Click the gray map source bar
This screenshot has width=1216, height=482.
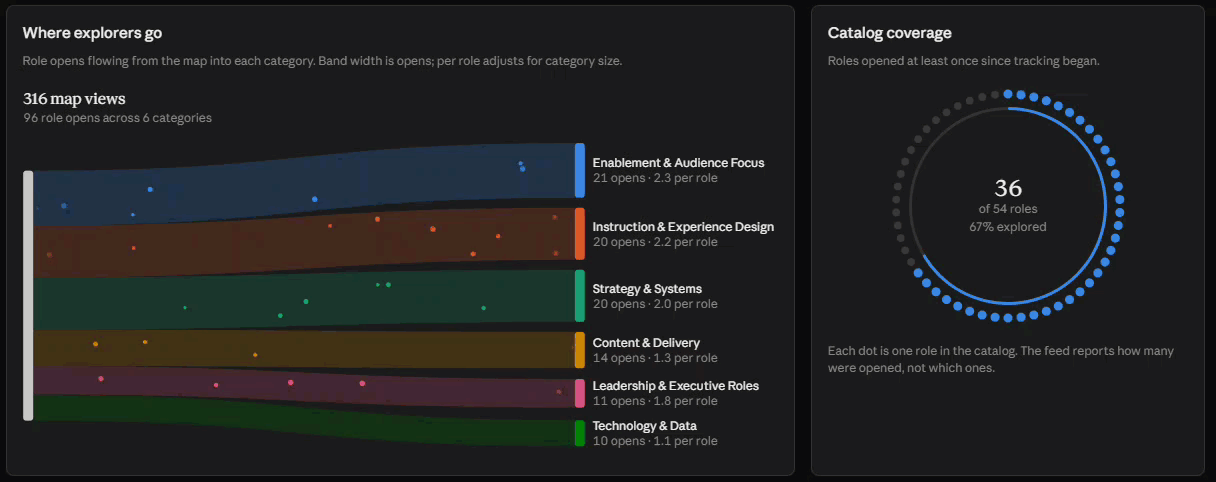(28, 295)
